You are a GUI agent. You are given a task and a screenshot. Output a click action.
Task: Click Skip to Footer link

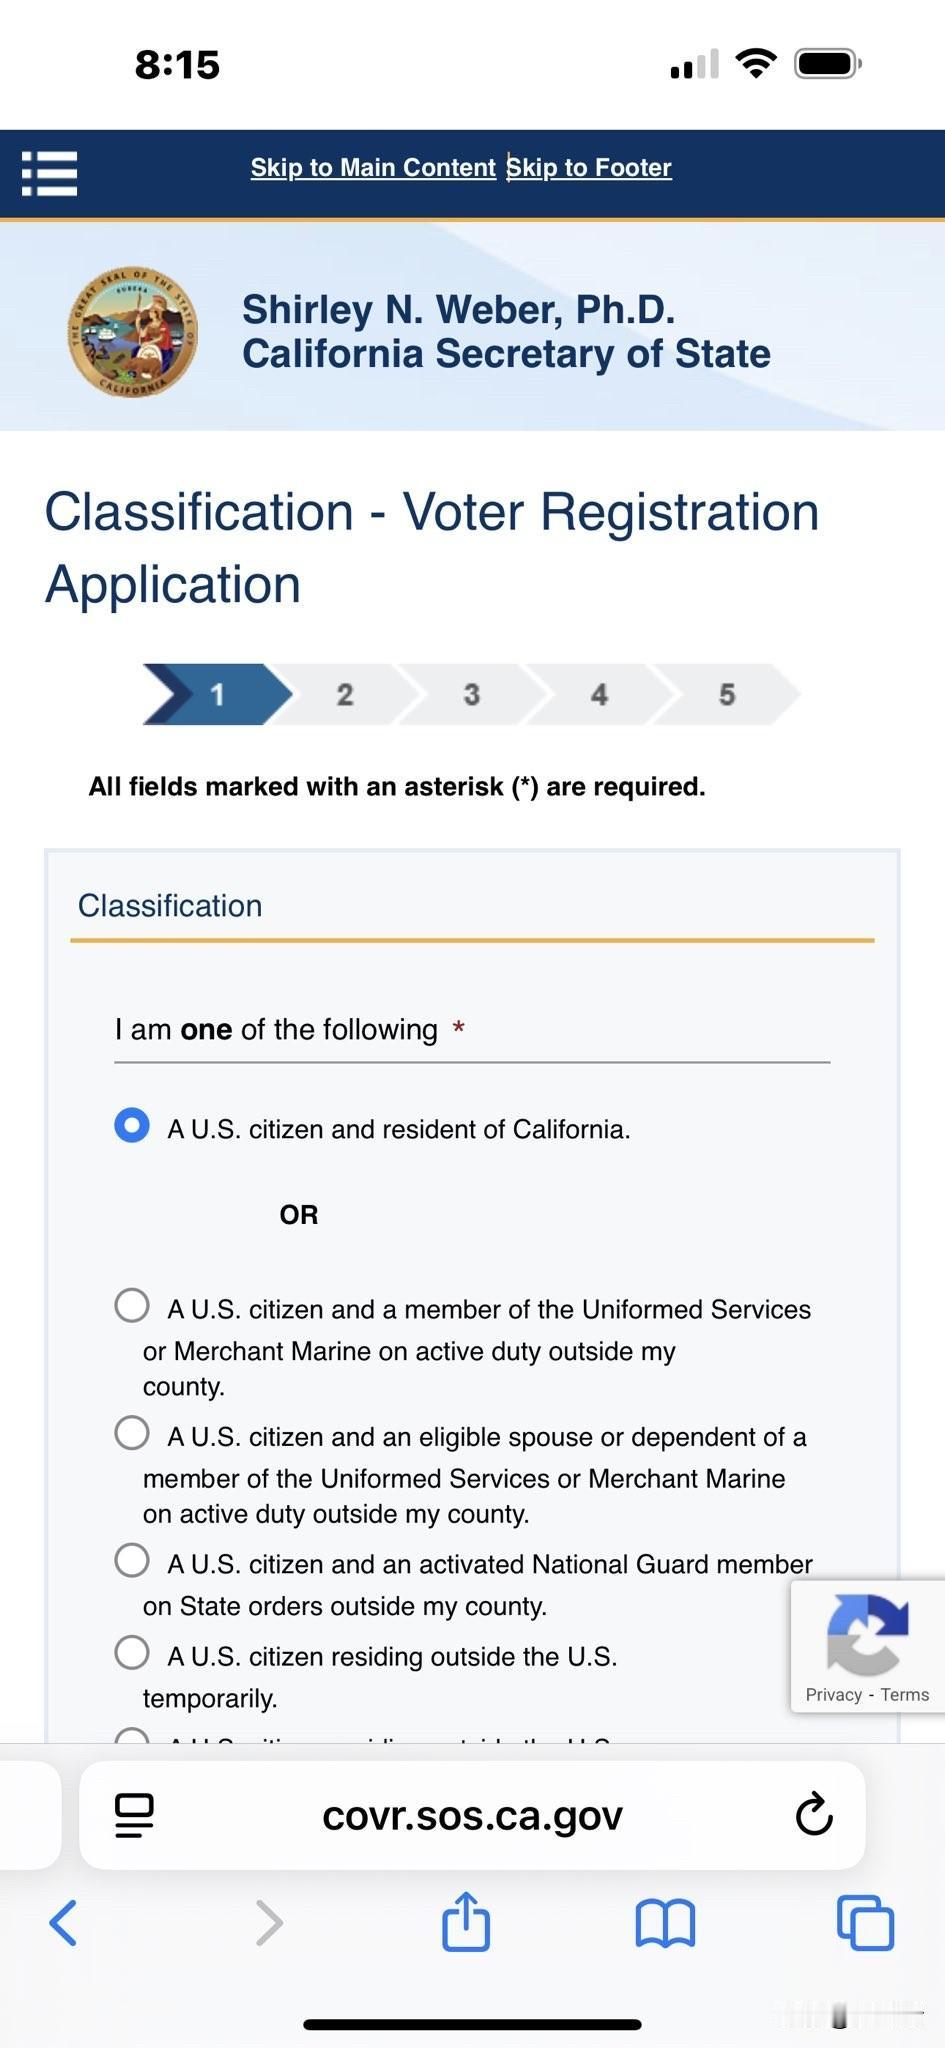589,167
